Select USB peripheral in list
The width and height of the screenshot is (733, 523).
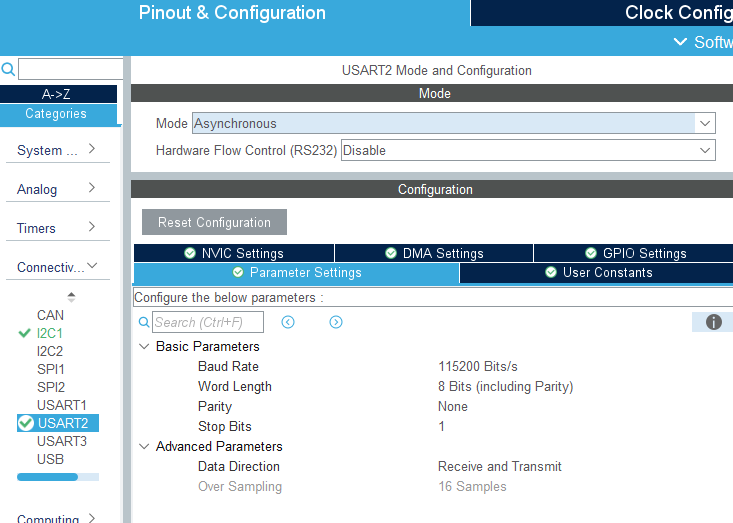pos(50,459)
